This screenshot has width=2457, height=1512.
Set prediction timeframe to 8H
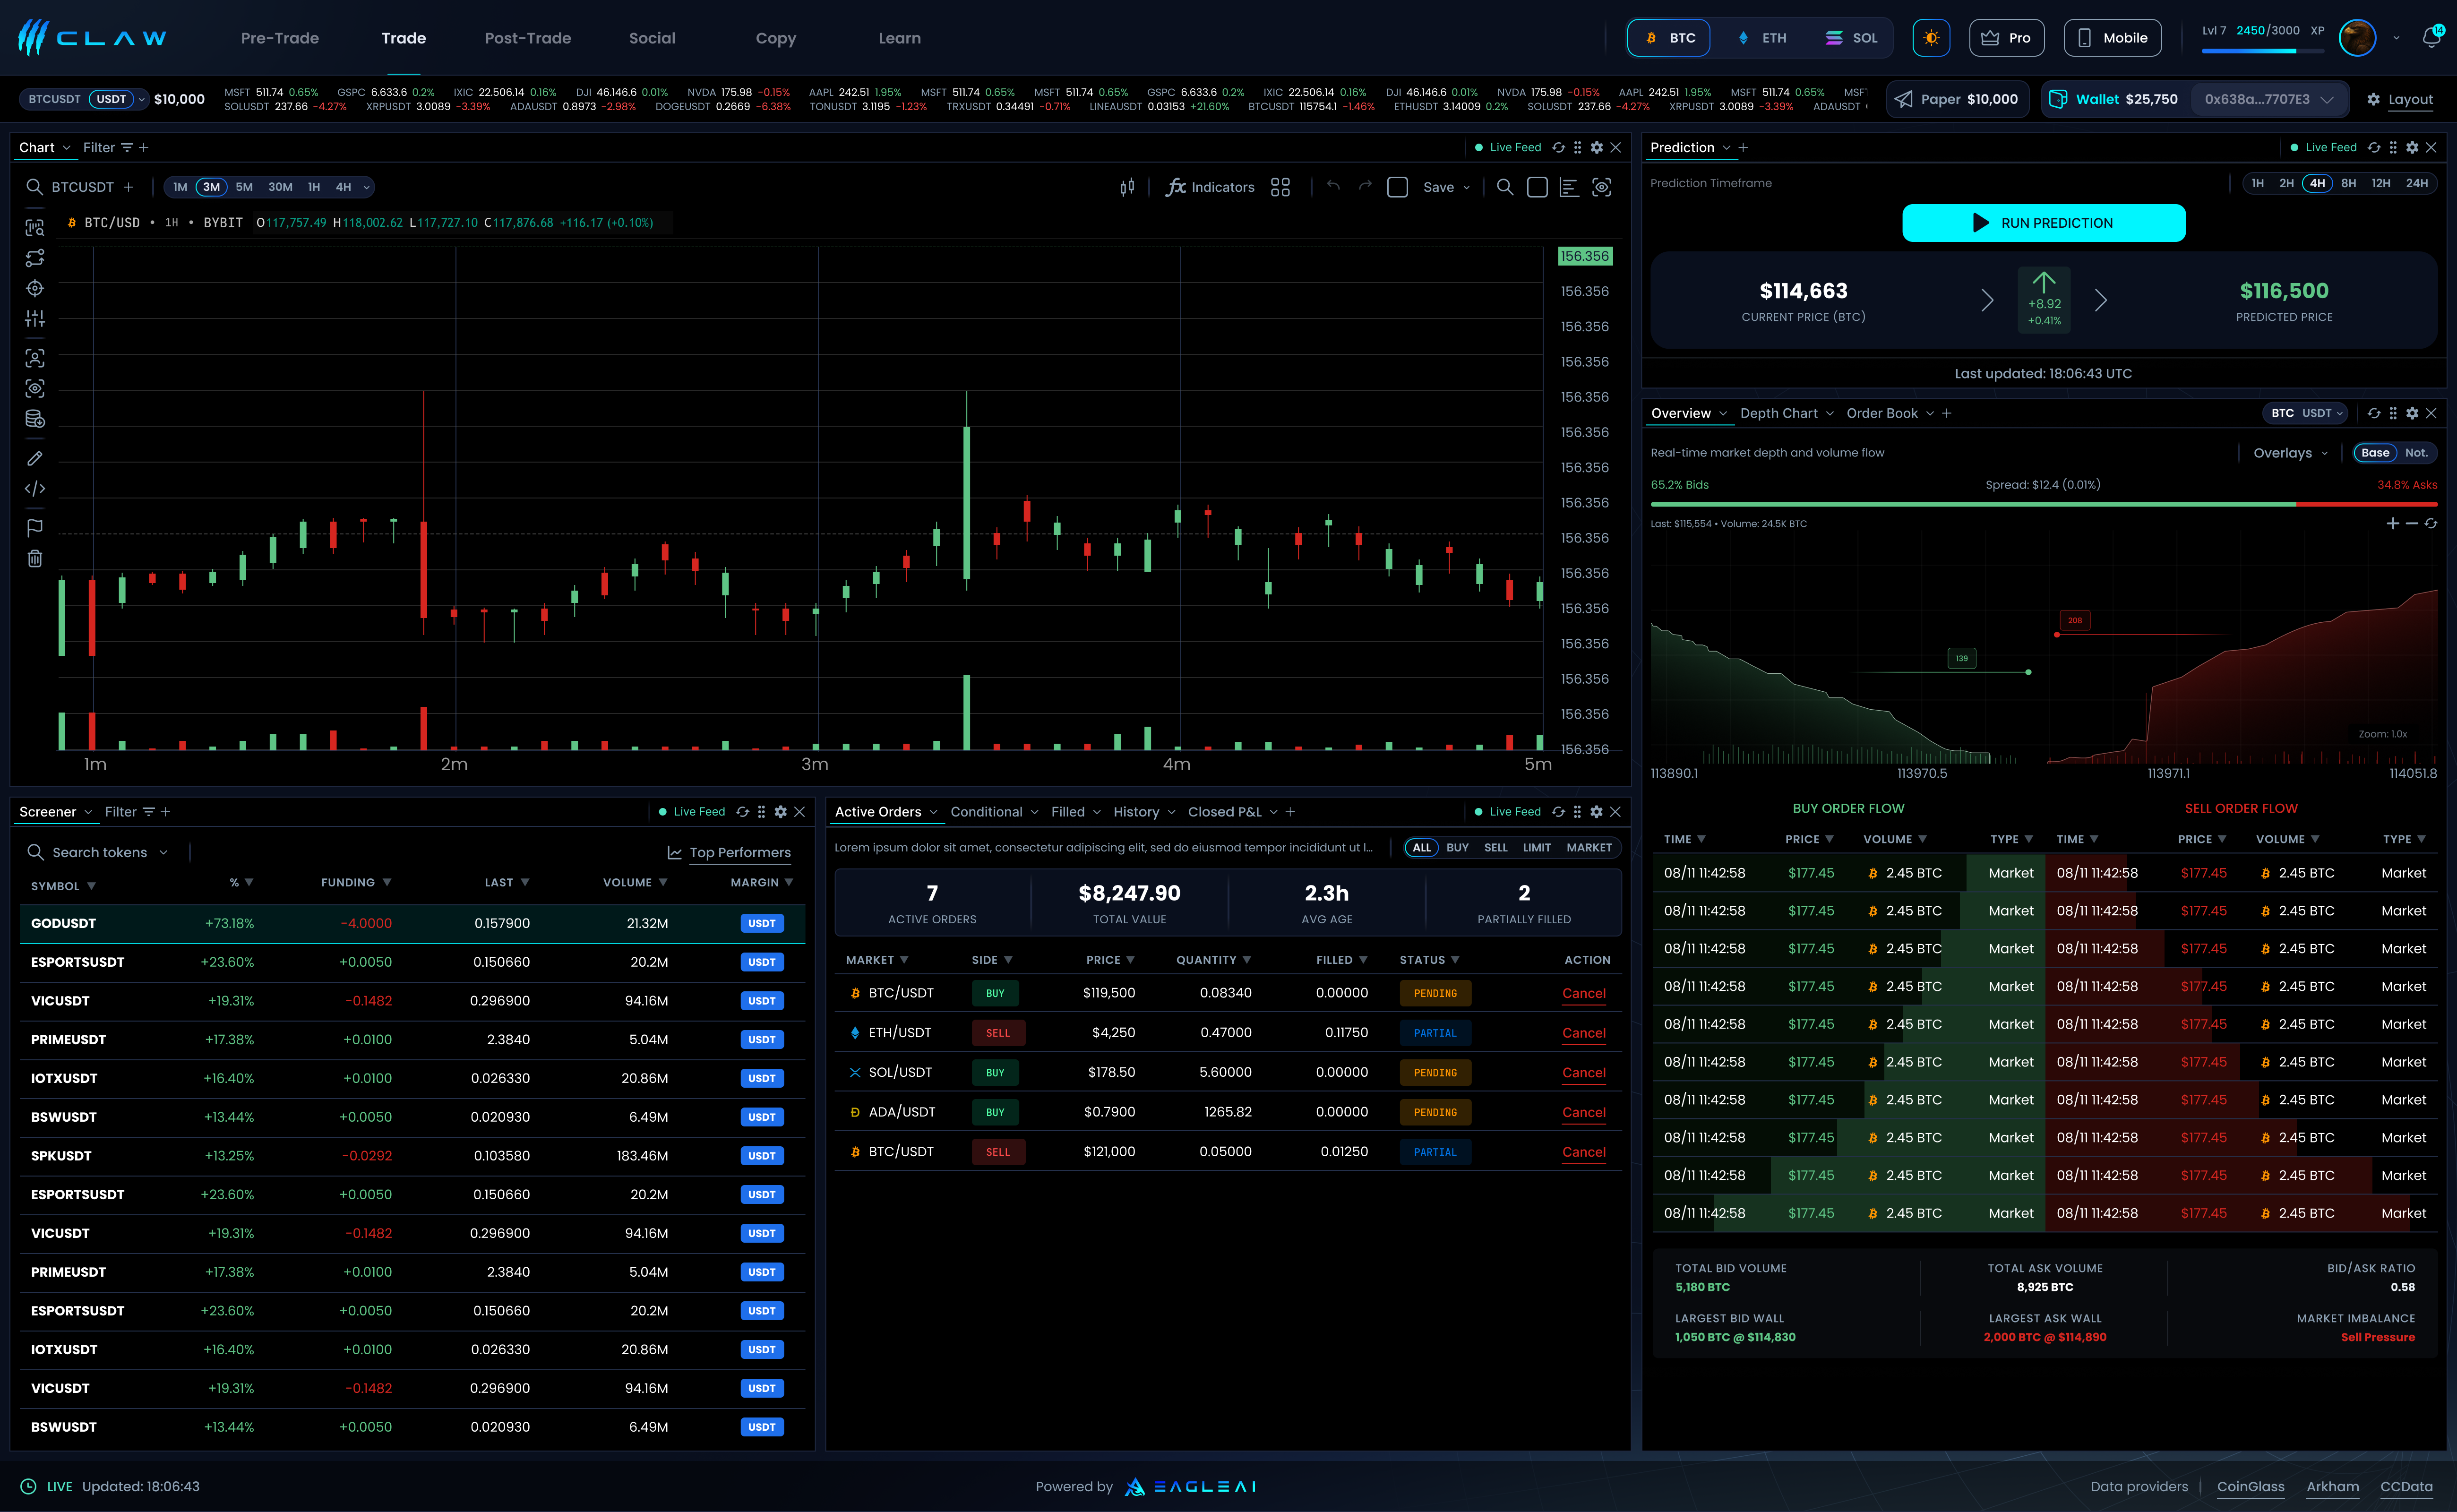tap(2348, 183)
